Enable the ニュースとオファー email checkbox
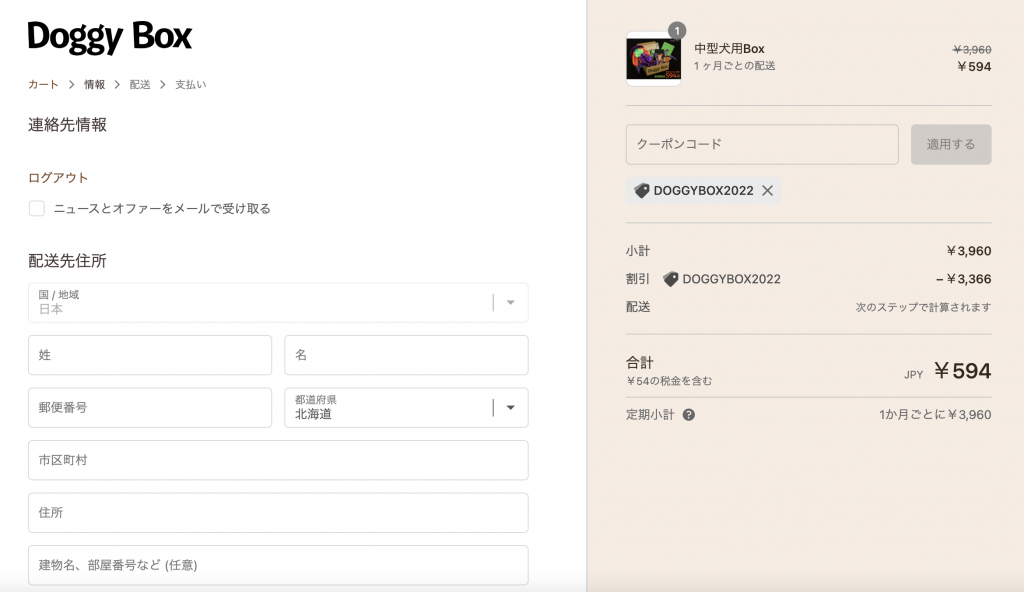The height and width of the screenshot is (592, 1024). [37, 208]
